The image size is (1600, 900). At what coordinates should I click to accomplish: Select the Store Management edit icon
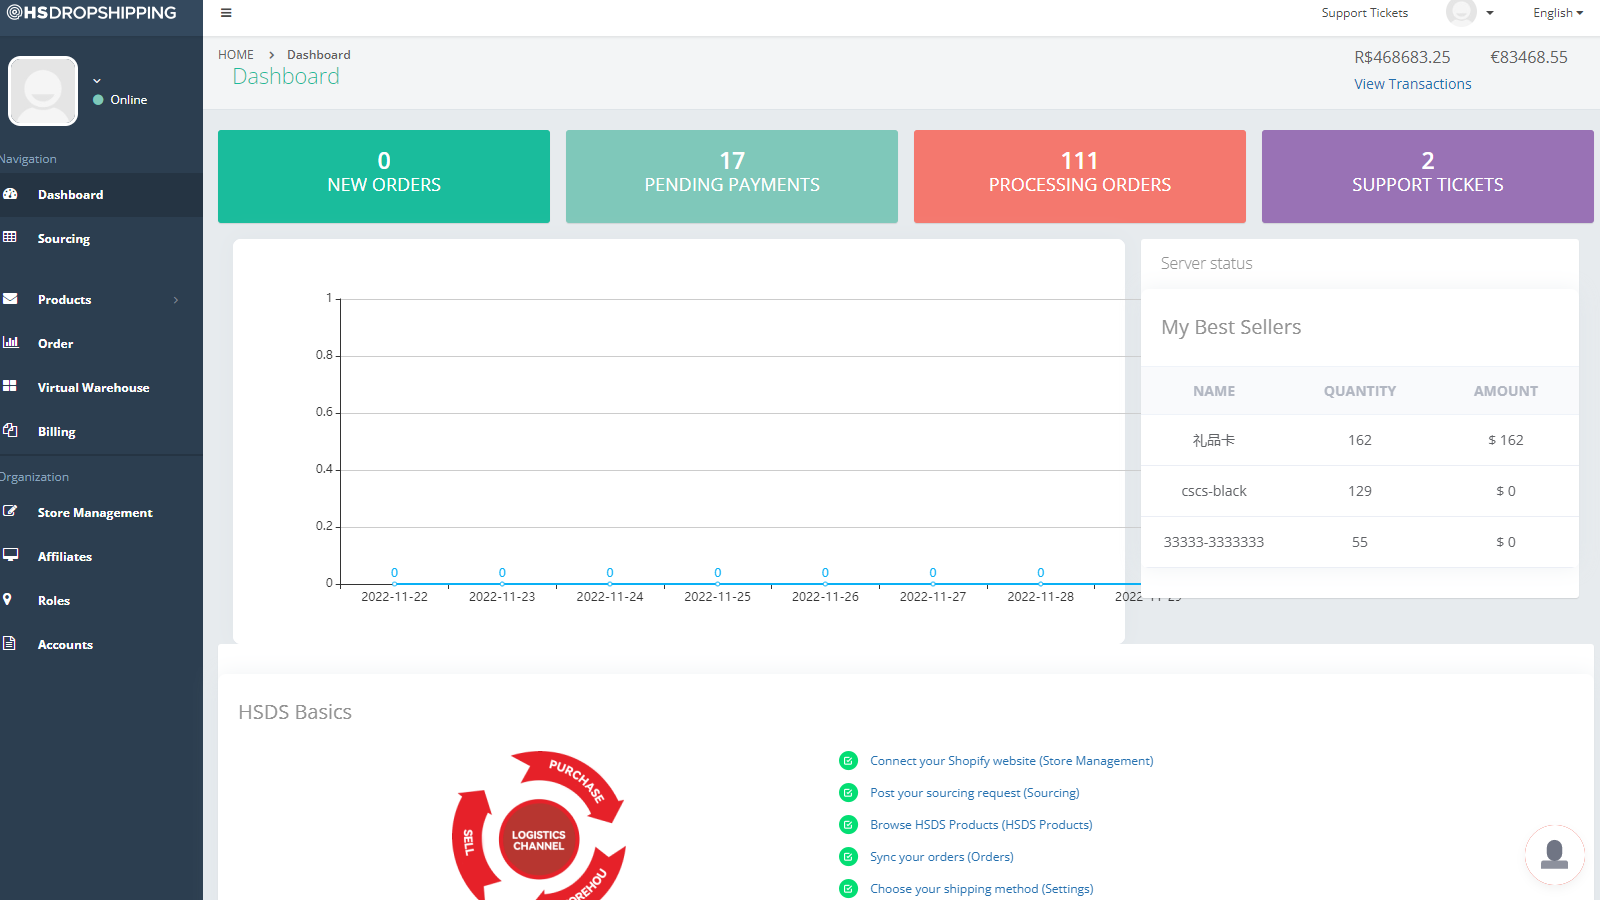(x=10, y=511)
